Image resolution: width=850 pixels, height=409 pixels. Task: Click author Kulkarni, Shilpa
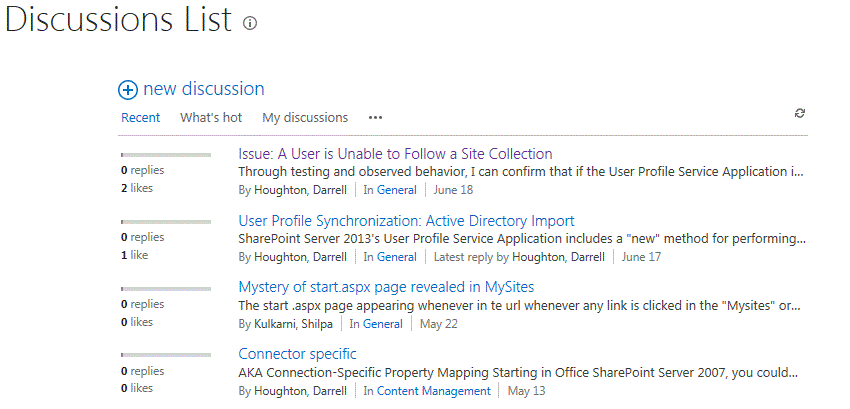293,324
